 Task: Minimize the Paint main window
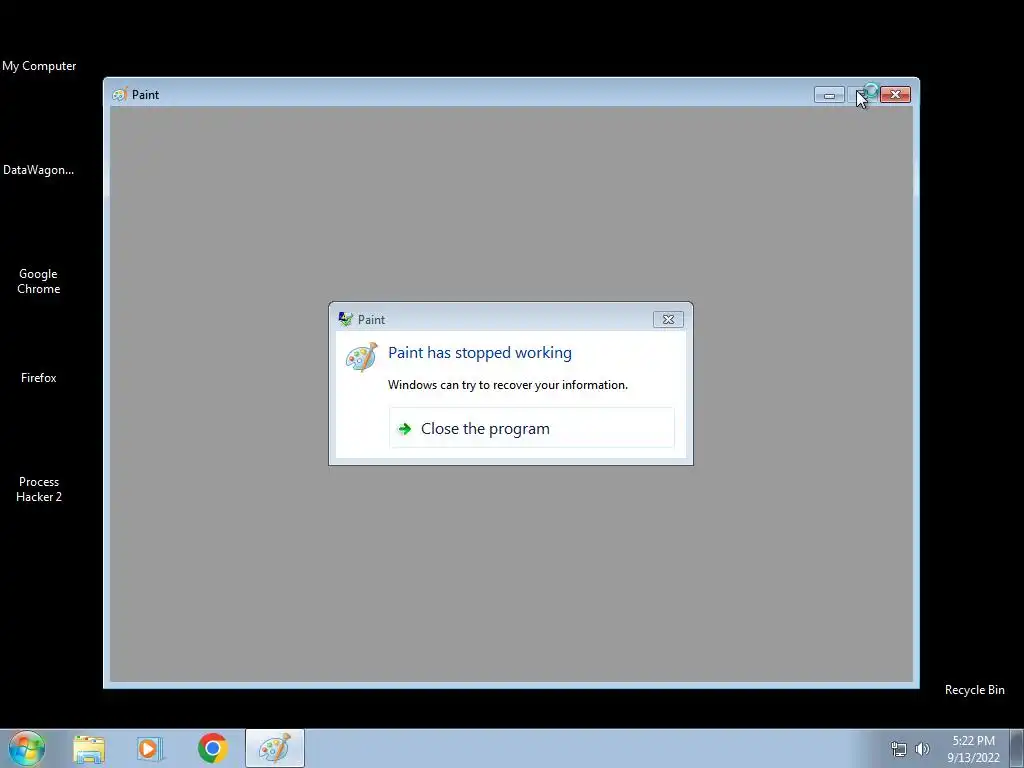(829, 95)
